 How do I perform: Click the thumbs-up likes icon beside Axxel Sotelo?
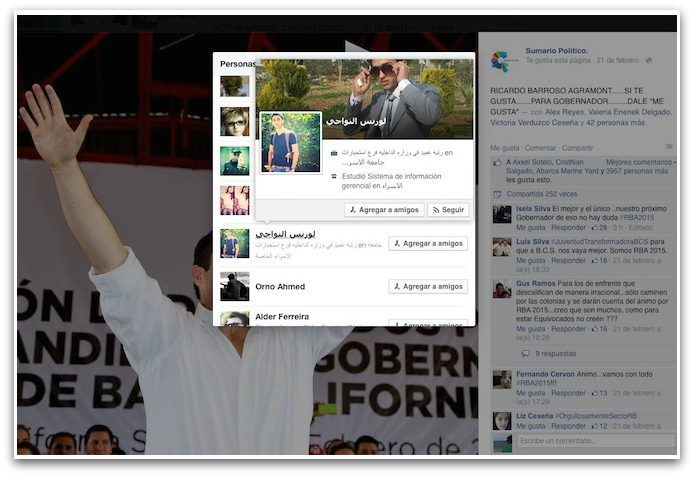point(497,163)
